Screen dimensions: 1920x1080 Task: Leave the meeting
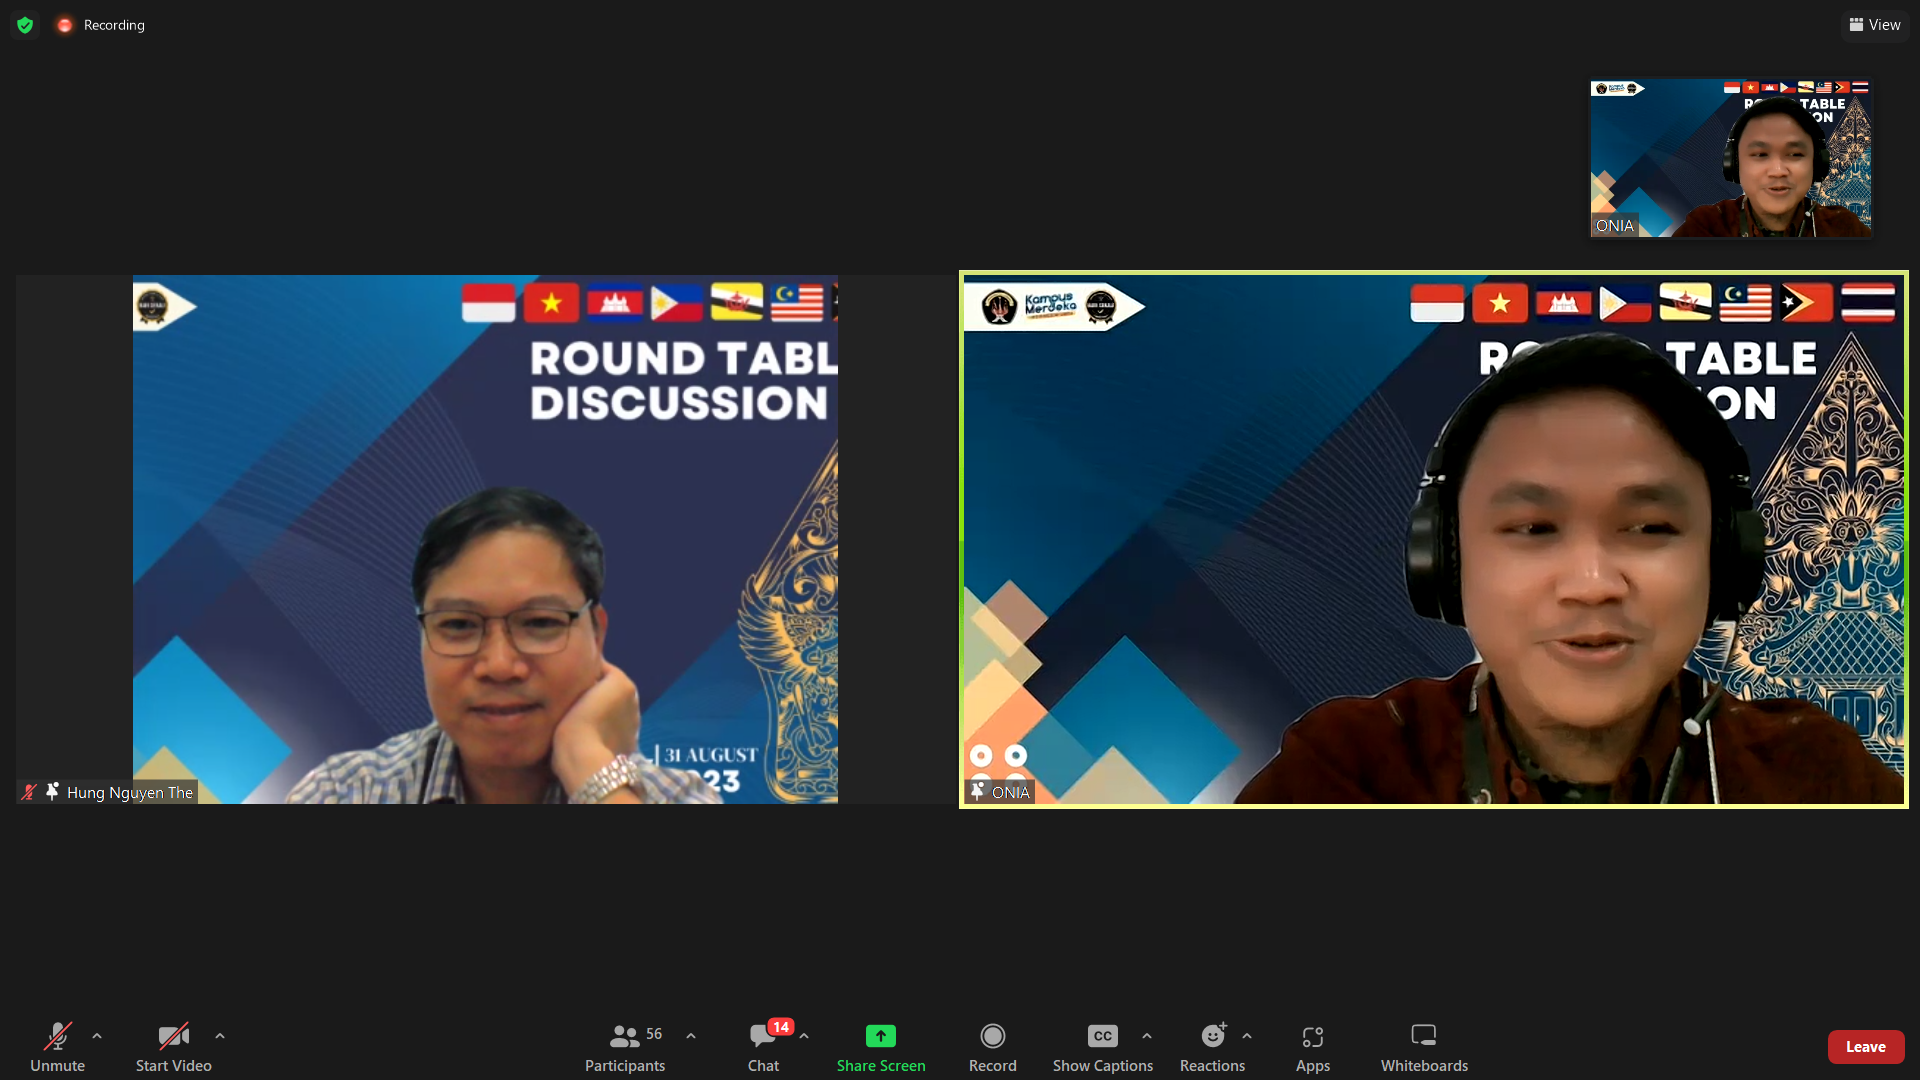click(1865, 1046)
